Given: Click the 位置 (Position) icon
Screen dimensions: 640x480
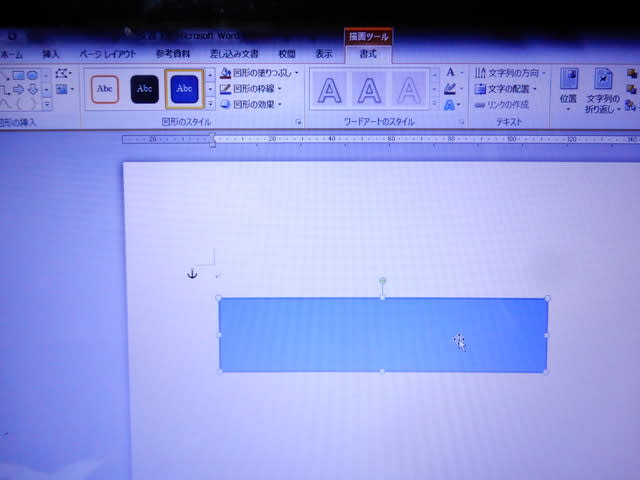Looking at the screenshot, I should coord(568,86).
